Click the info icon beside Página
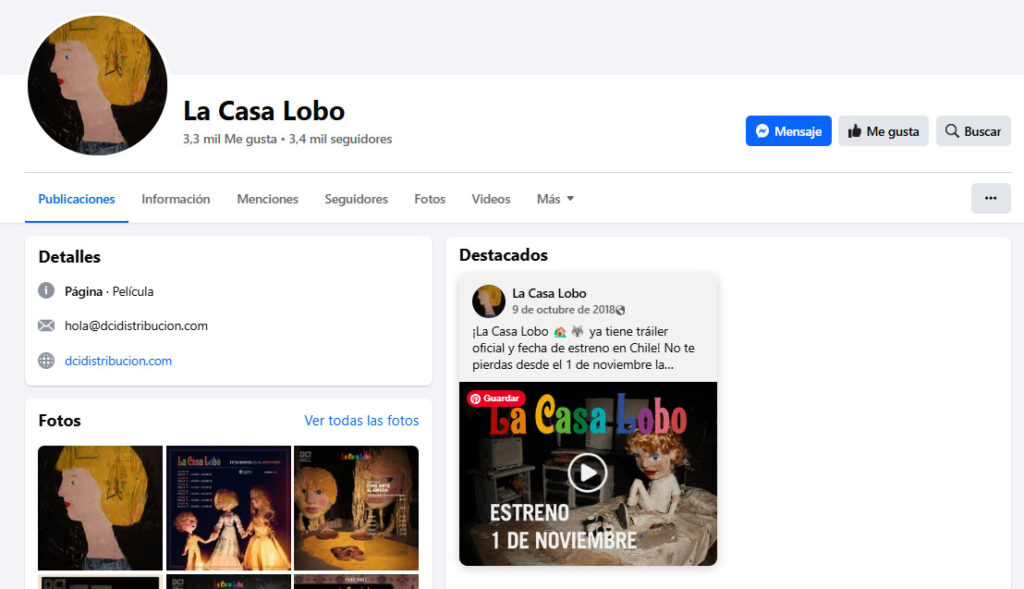 (46, 291)
